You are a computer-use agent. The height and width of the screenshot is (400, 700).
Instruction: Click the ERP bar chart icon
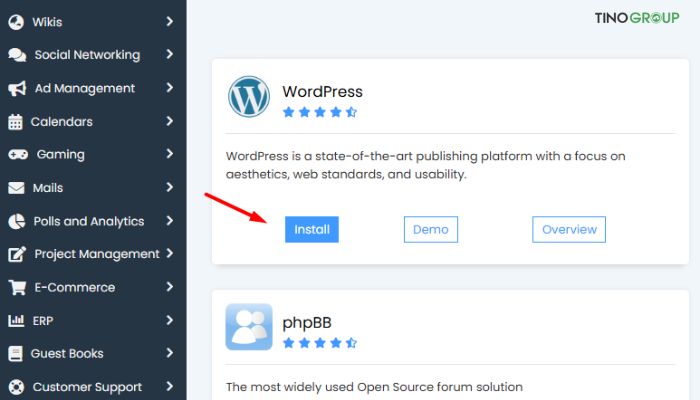[x=16, y=321]
